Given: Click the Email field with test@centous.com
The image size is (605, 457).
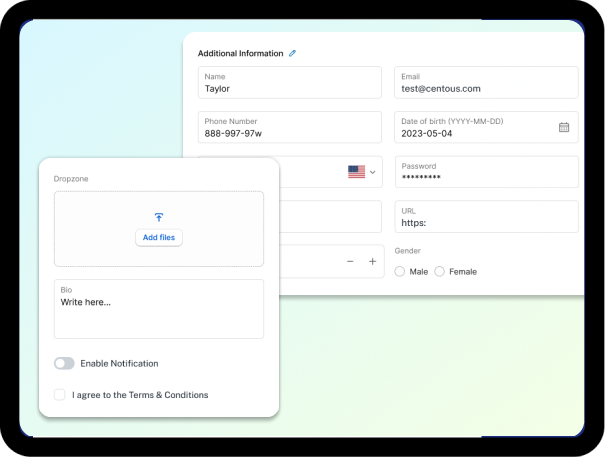Looking at the screenshot, I should (486, 83).
